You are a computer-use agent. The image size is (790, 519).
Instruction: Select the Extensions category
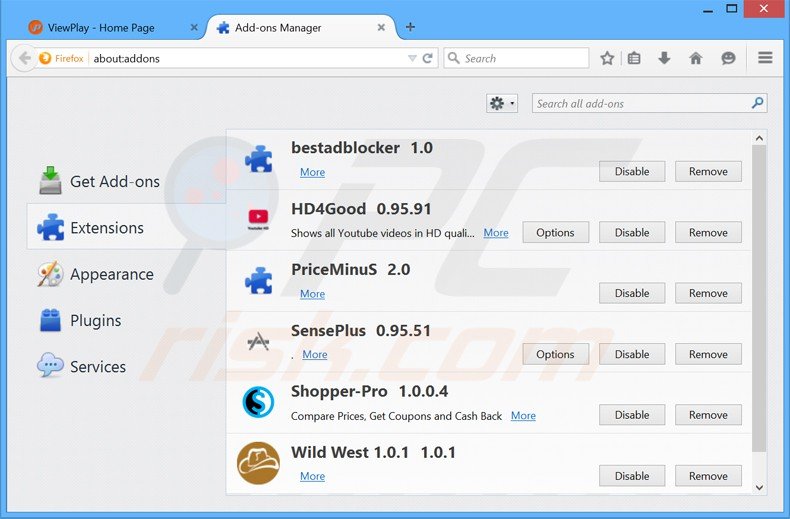point(126,227)
